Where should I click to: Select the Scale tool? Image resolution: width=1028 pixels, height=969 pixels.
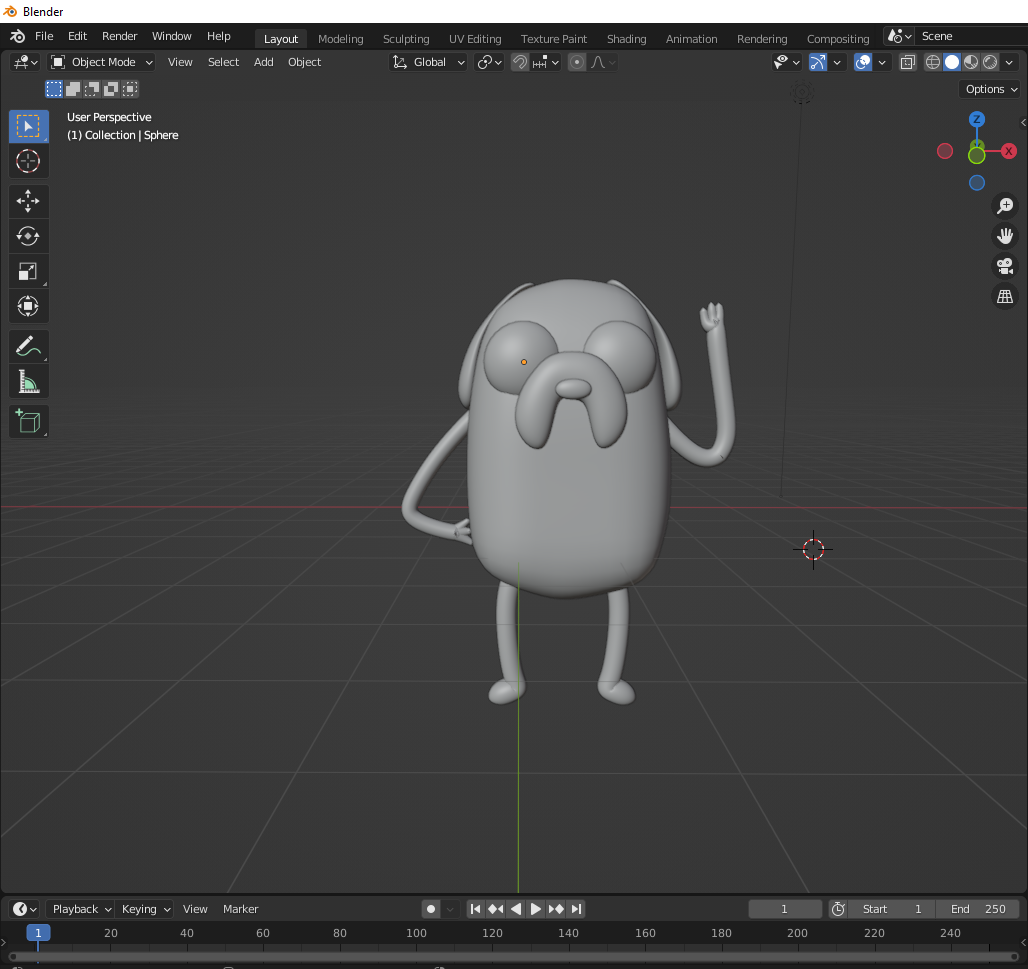click(28, 271)
